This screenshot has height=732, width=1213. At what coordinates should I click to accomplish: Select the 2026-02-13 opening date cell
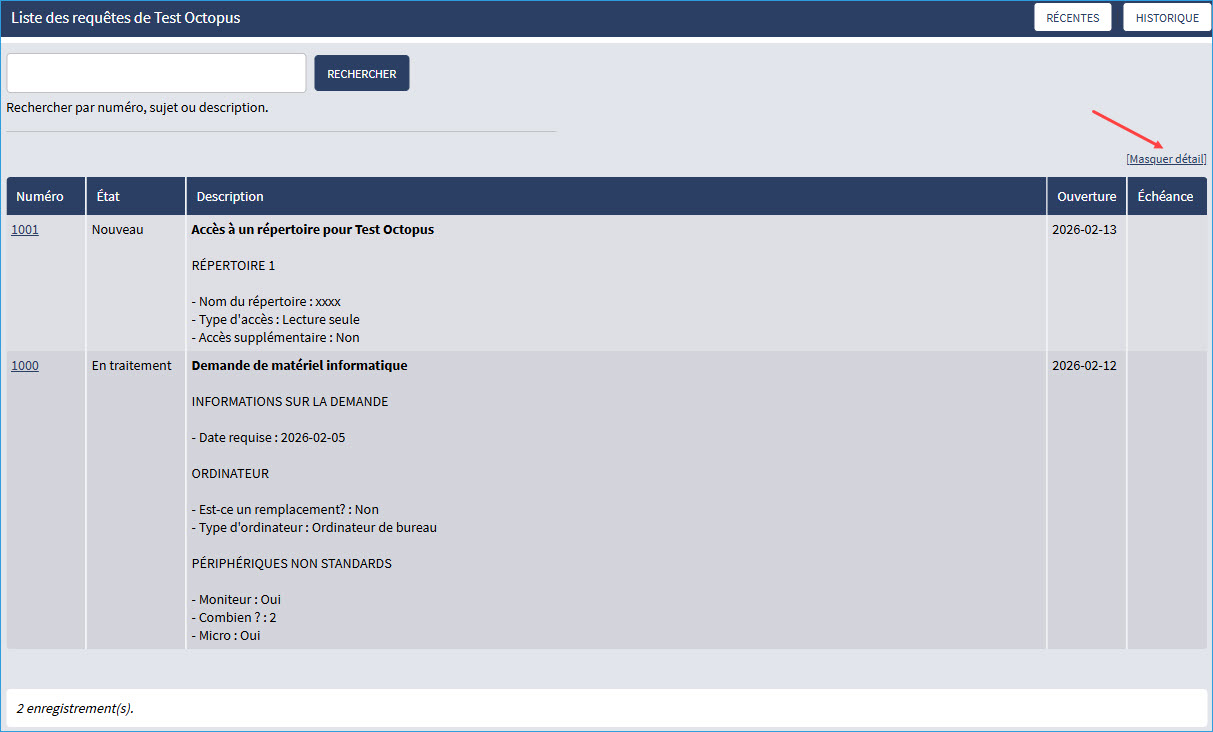point(1084,230)
